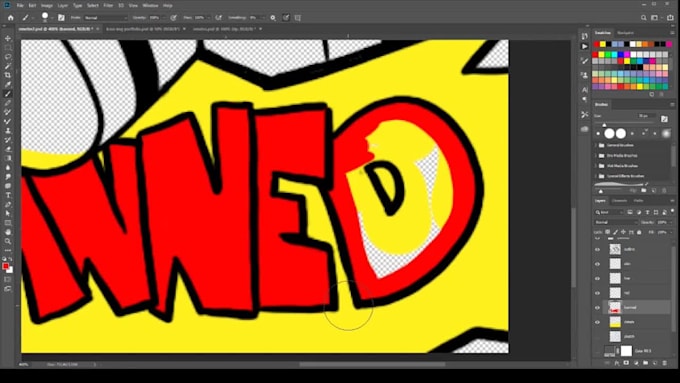
Task: Switch to the Channels tab
Action: [619, 200]
